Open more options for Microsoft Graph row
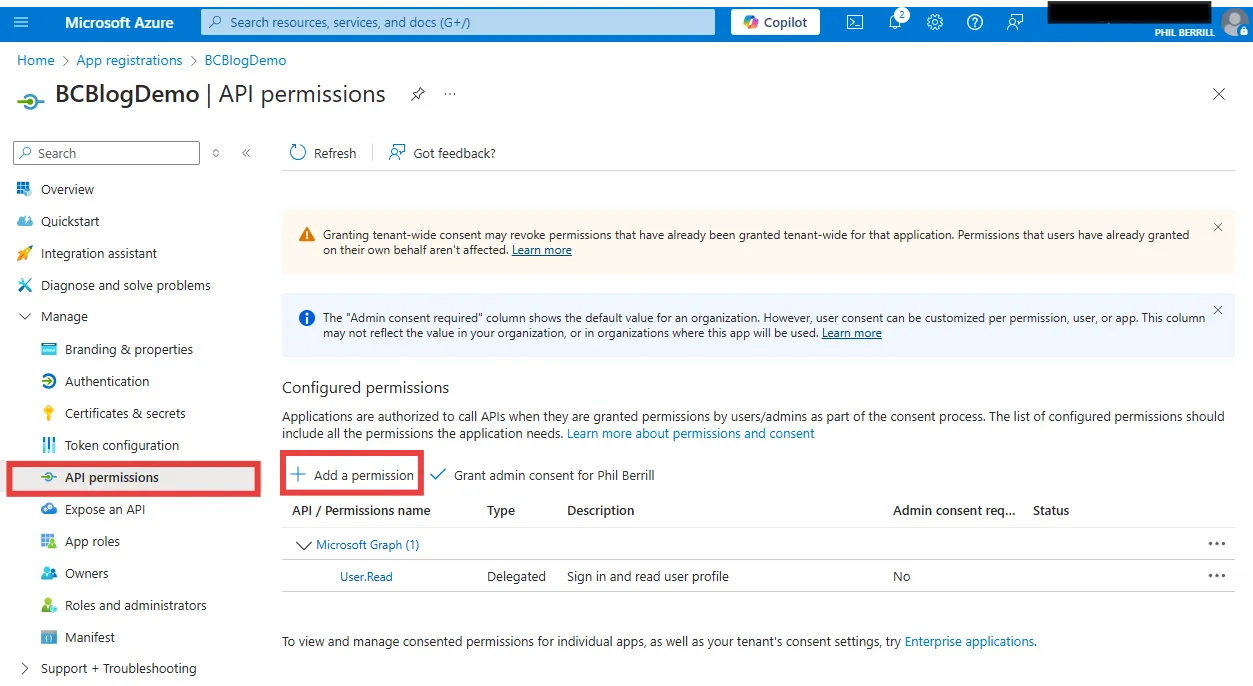The height and width of the screenshot is (686, 1253). 1216,544
